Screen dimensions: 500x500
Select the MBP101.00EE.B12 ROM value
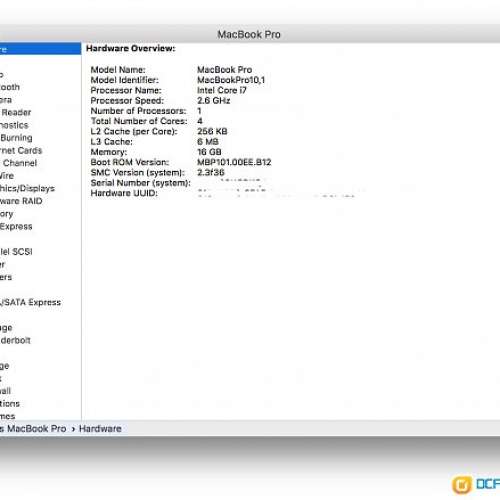[234, 162]
